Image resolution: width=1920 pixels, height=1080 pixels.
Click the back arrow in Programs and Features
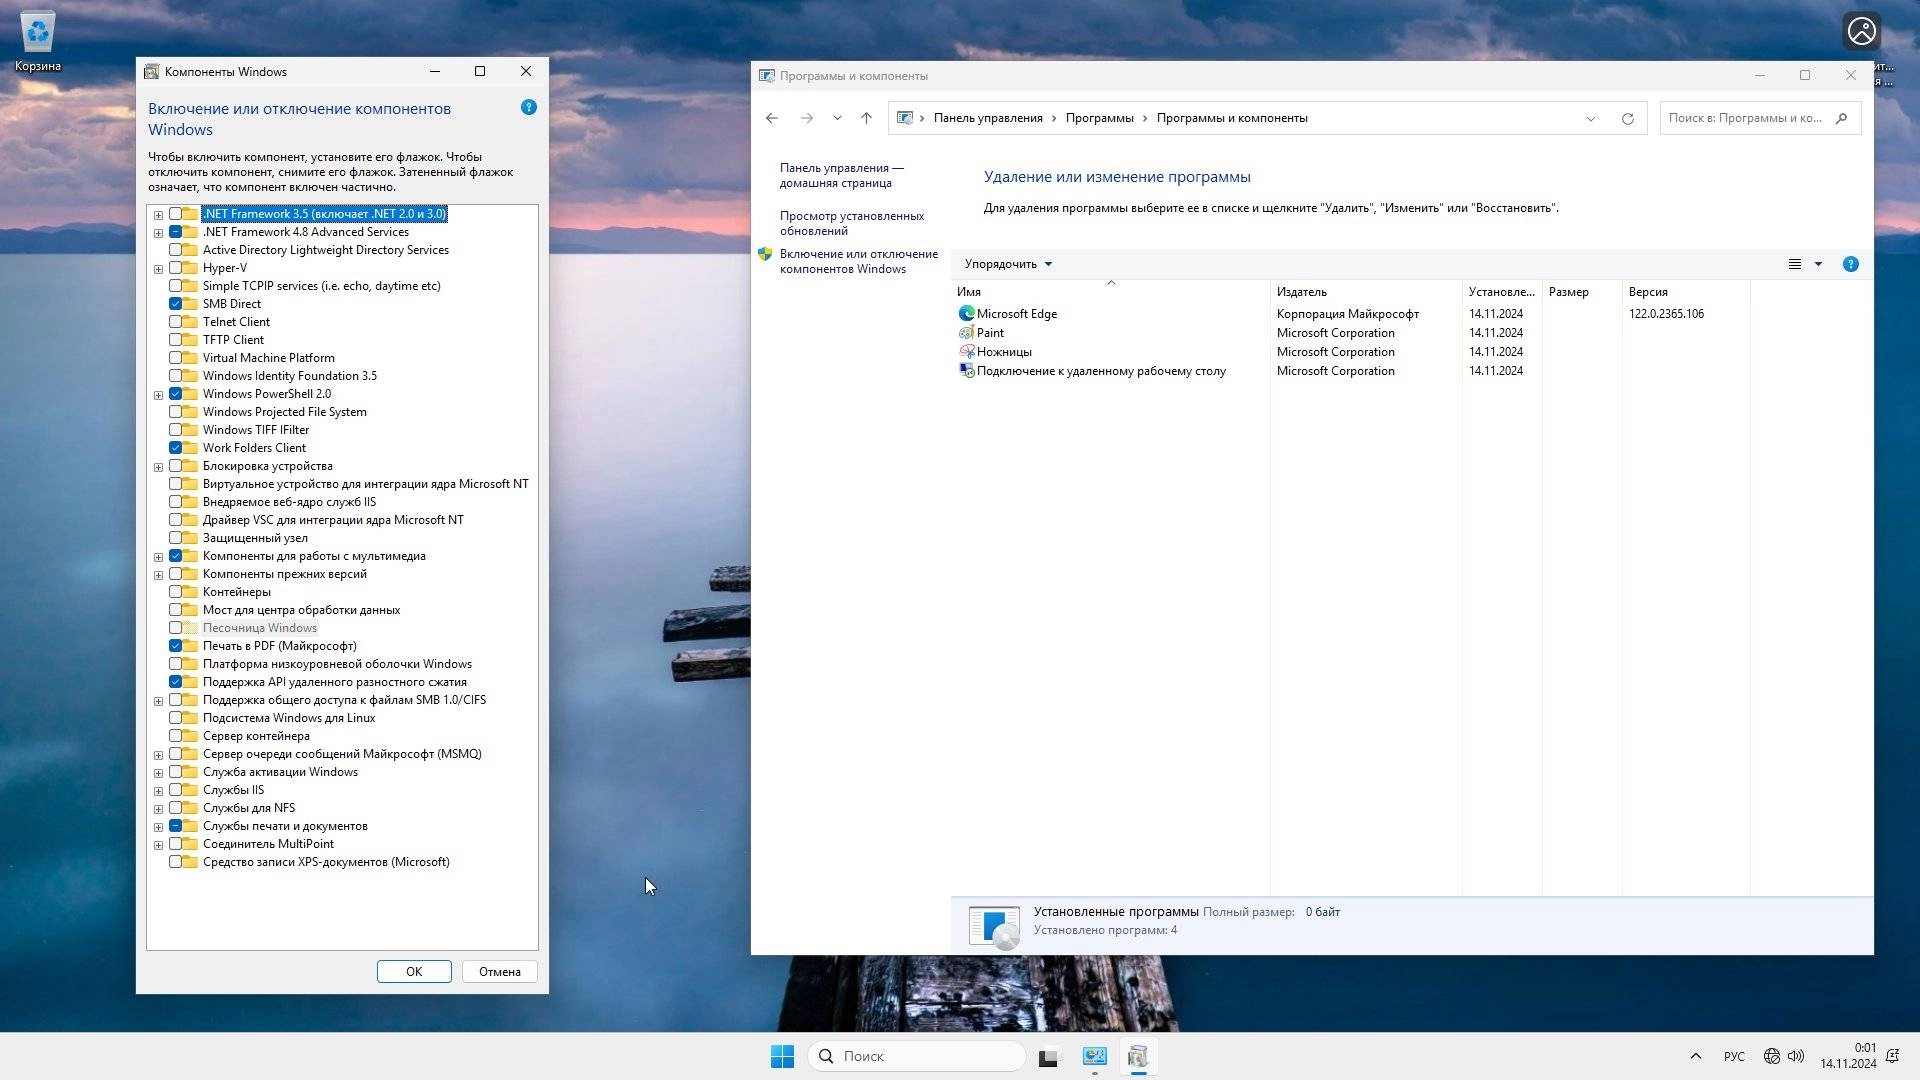(x=772, y=118)
